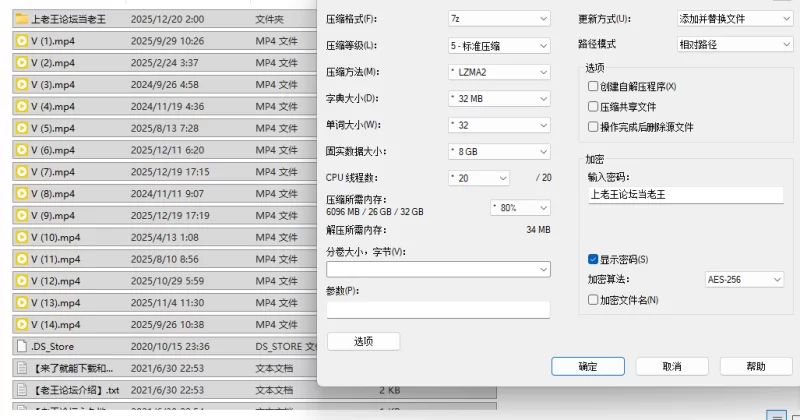Click the video icon of V (10).mp4
This screenshot has width=800, height=420.
(21, 237)
